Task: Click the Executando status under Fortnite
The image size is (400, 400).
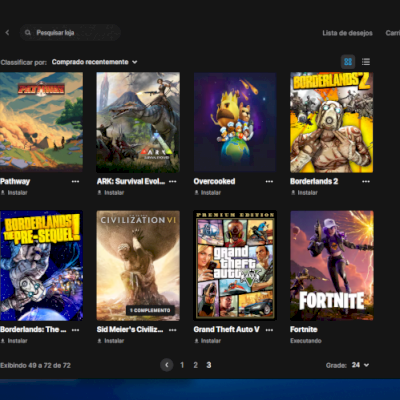Action: click(306, 341)
